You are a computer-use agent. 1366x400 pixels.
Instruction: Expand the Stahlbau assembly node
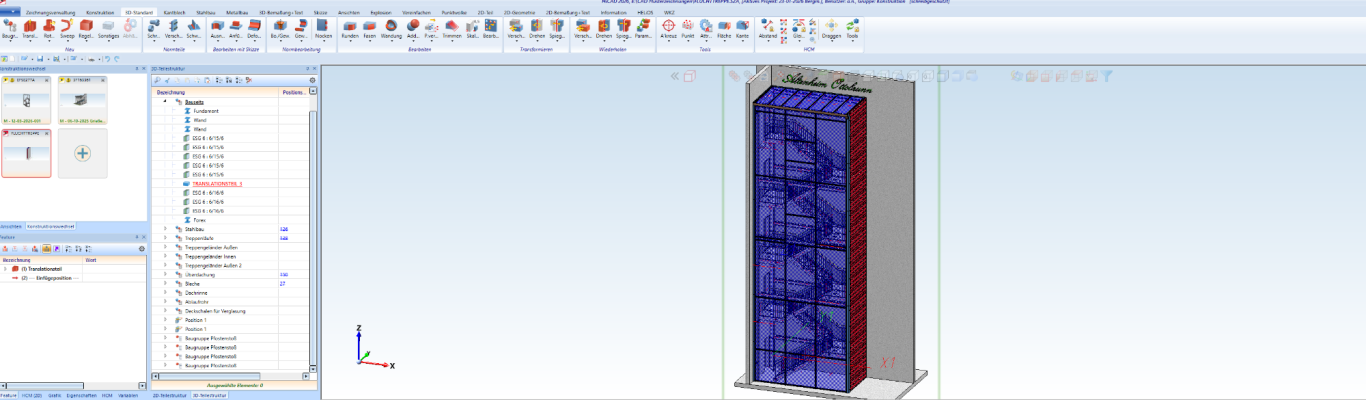tap(165, 228)
